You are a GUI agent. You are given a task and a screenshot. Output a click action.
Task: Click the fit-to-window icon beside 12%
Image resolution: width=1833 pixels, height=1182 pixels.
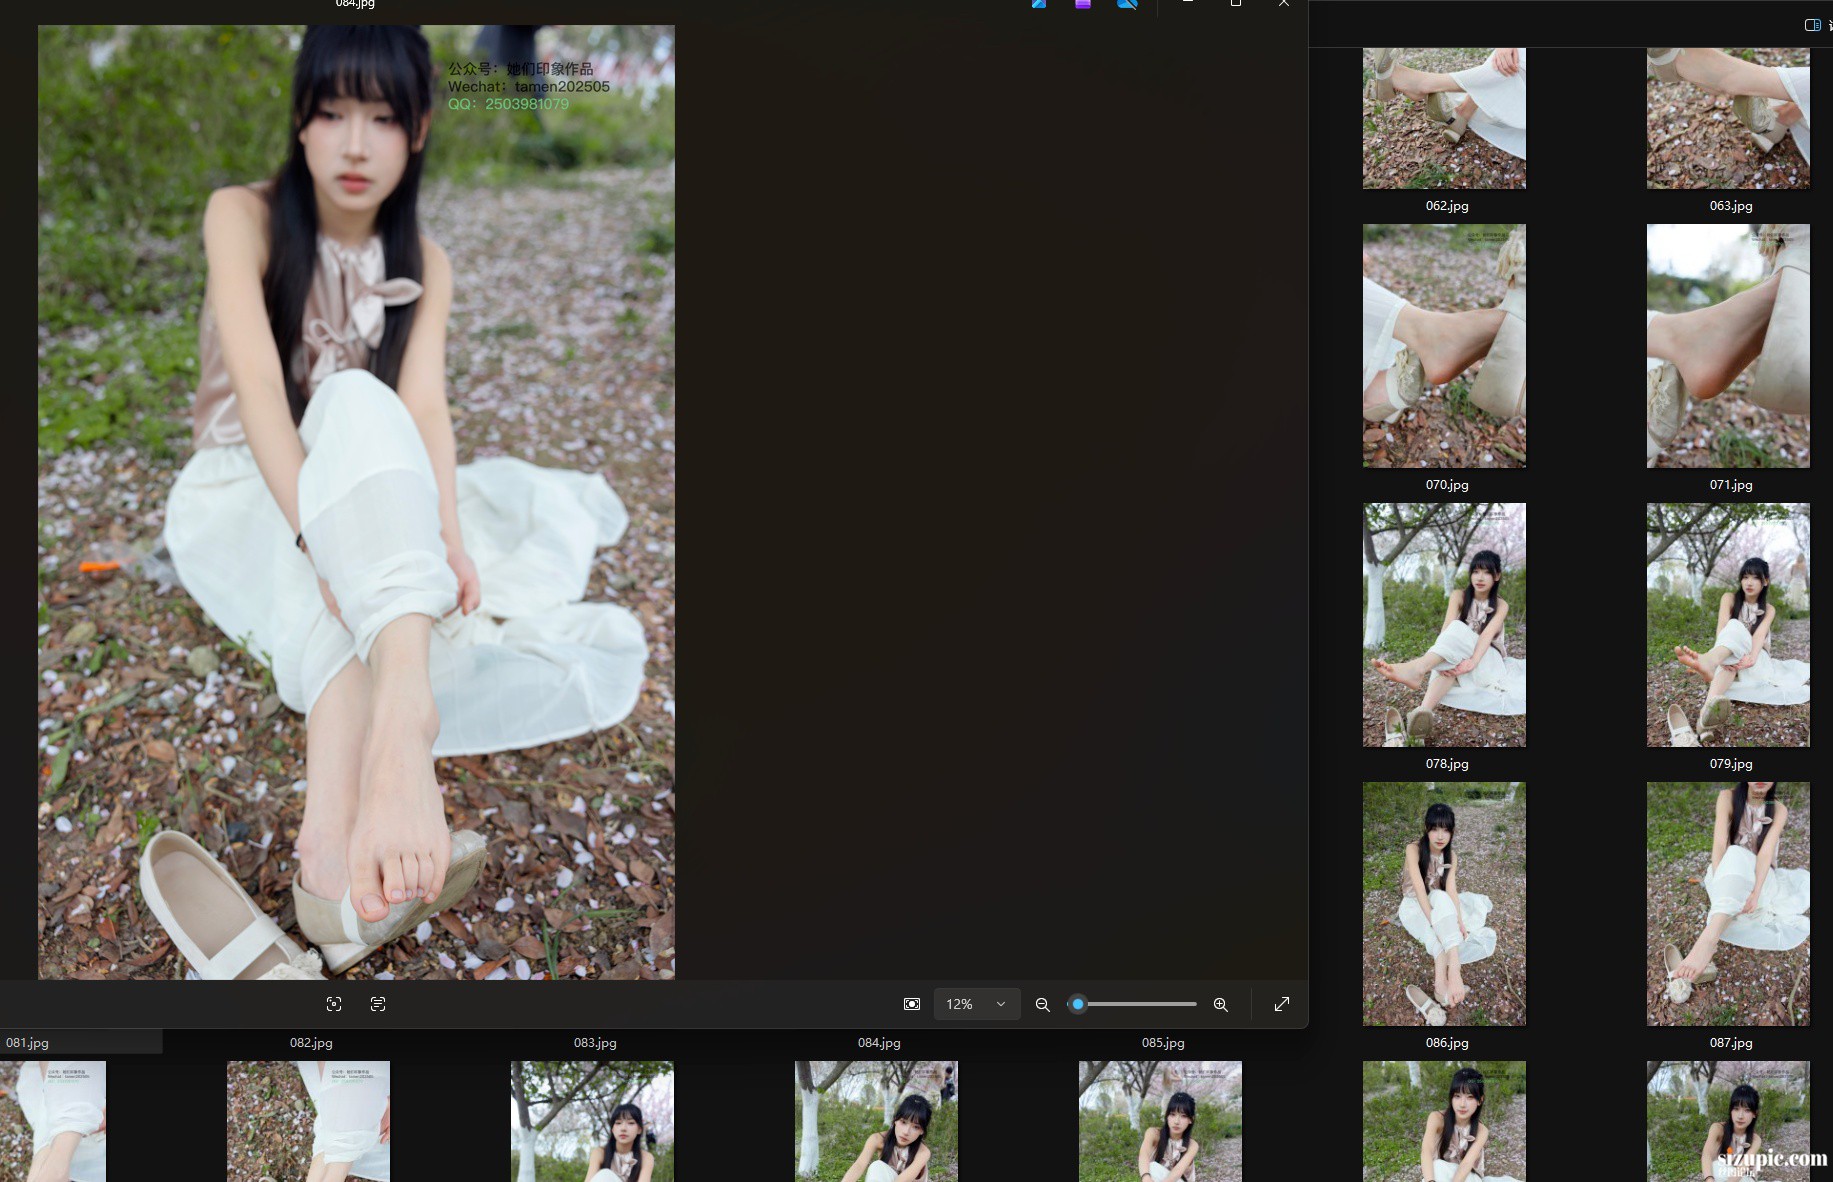(912, 1004)
